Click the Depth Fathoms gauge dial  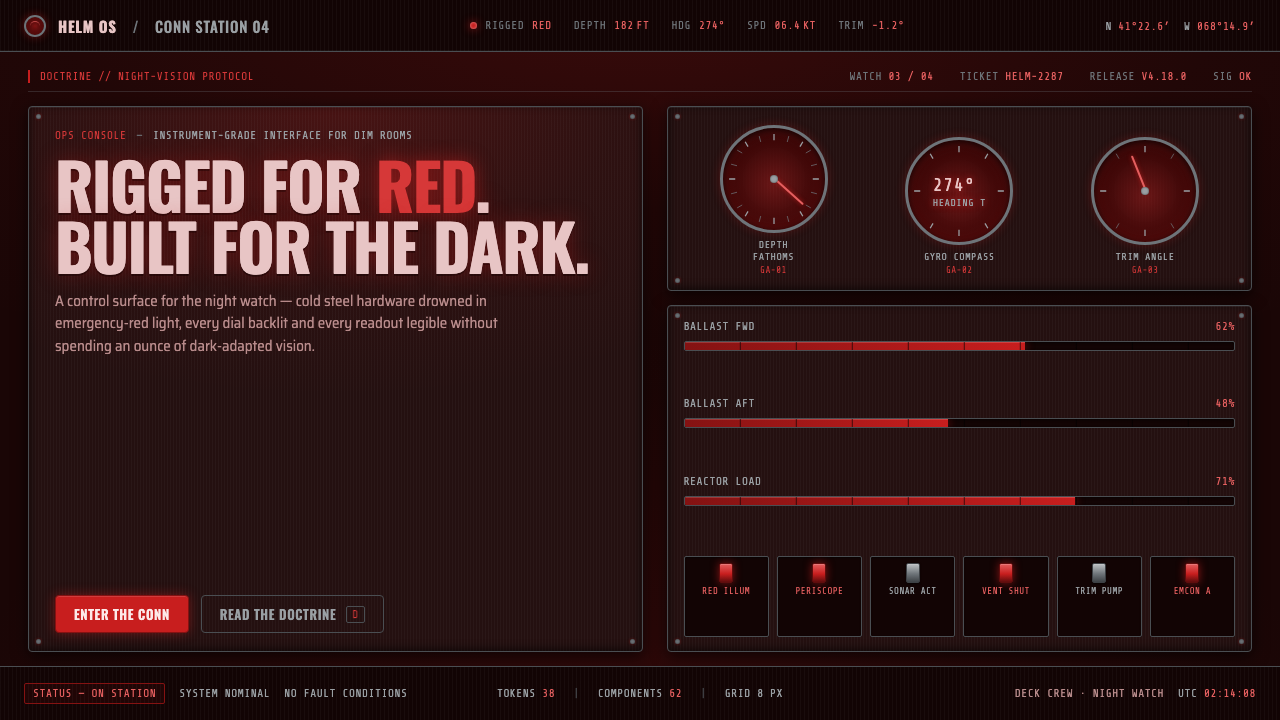[x=774, y=179]
